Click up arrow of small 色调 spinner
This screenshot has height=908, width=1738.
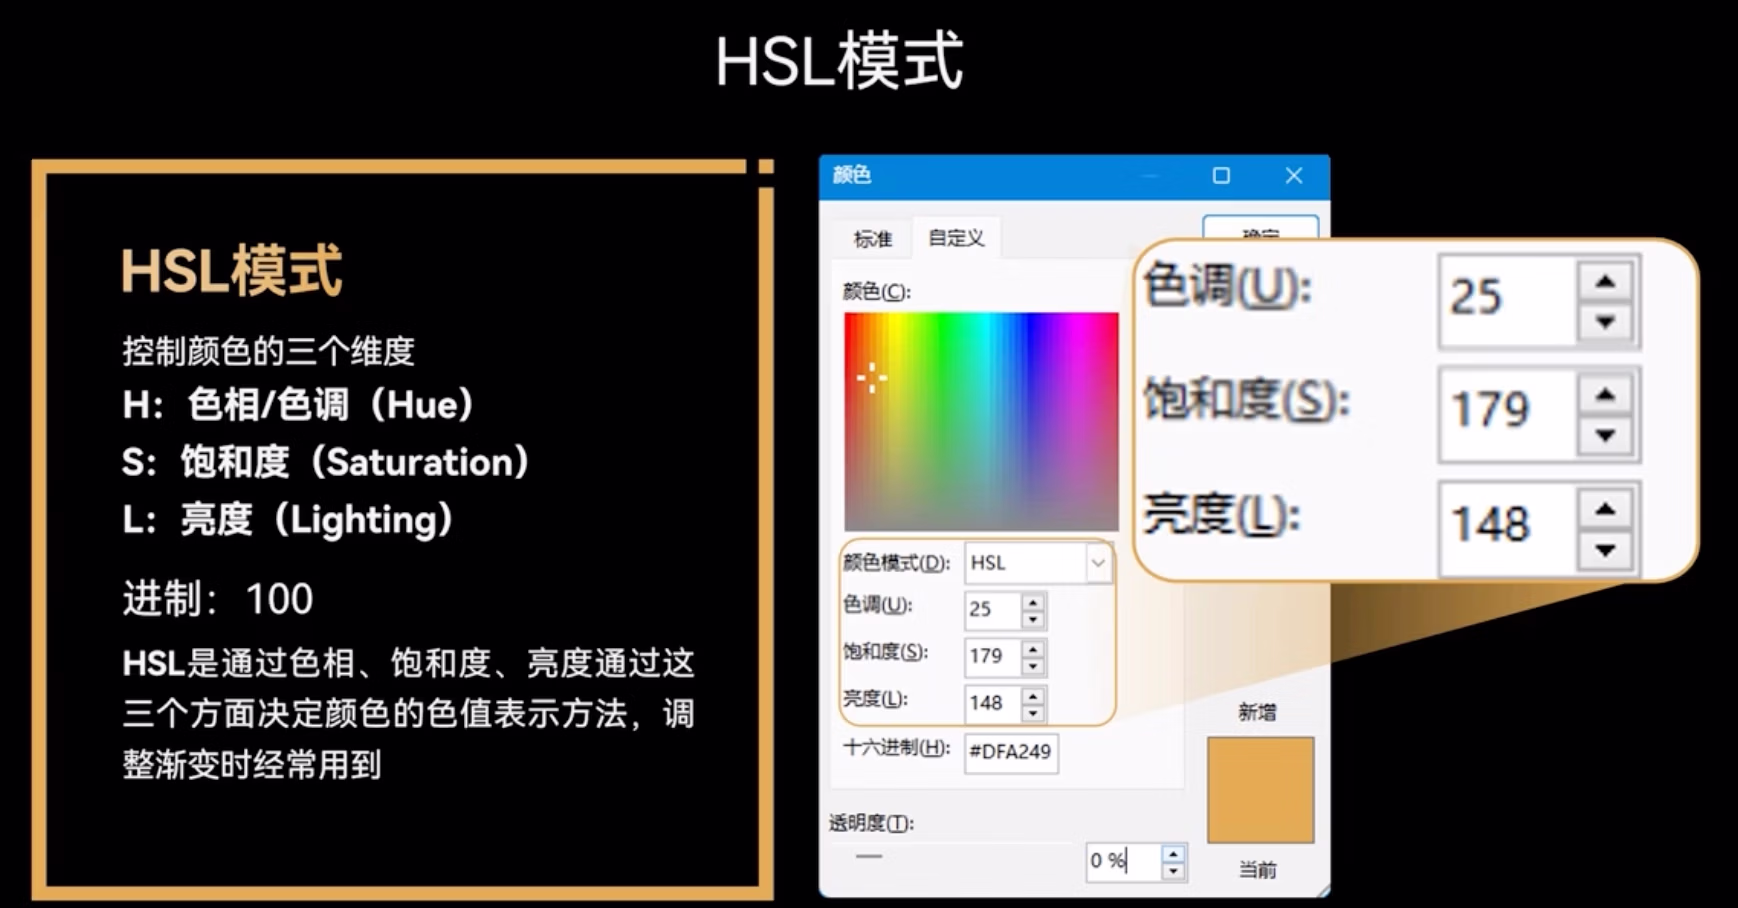(1033, 600)
